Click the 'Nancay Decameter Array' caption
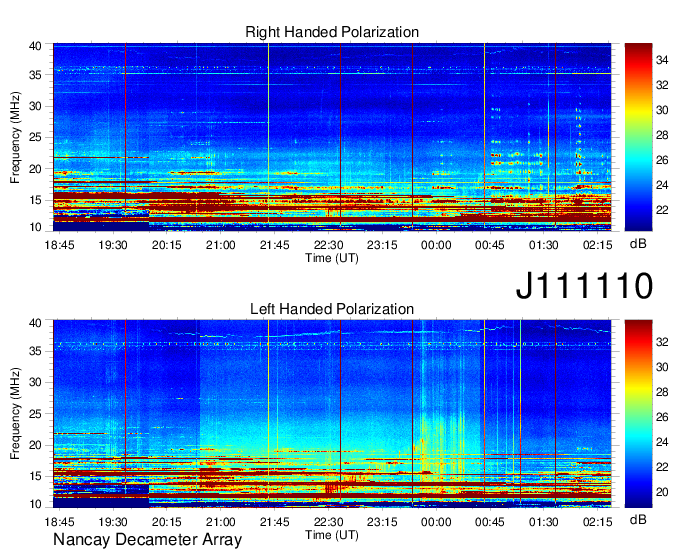The height and width of the screenshot is (552, 680). click(x=147, y=540)
